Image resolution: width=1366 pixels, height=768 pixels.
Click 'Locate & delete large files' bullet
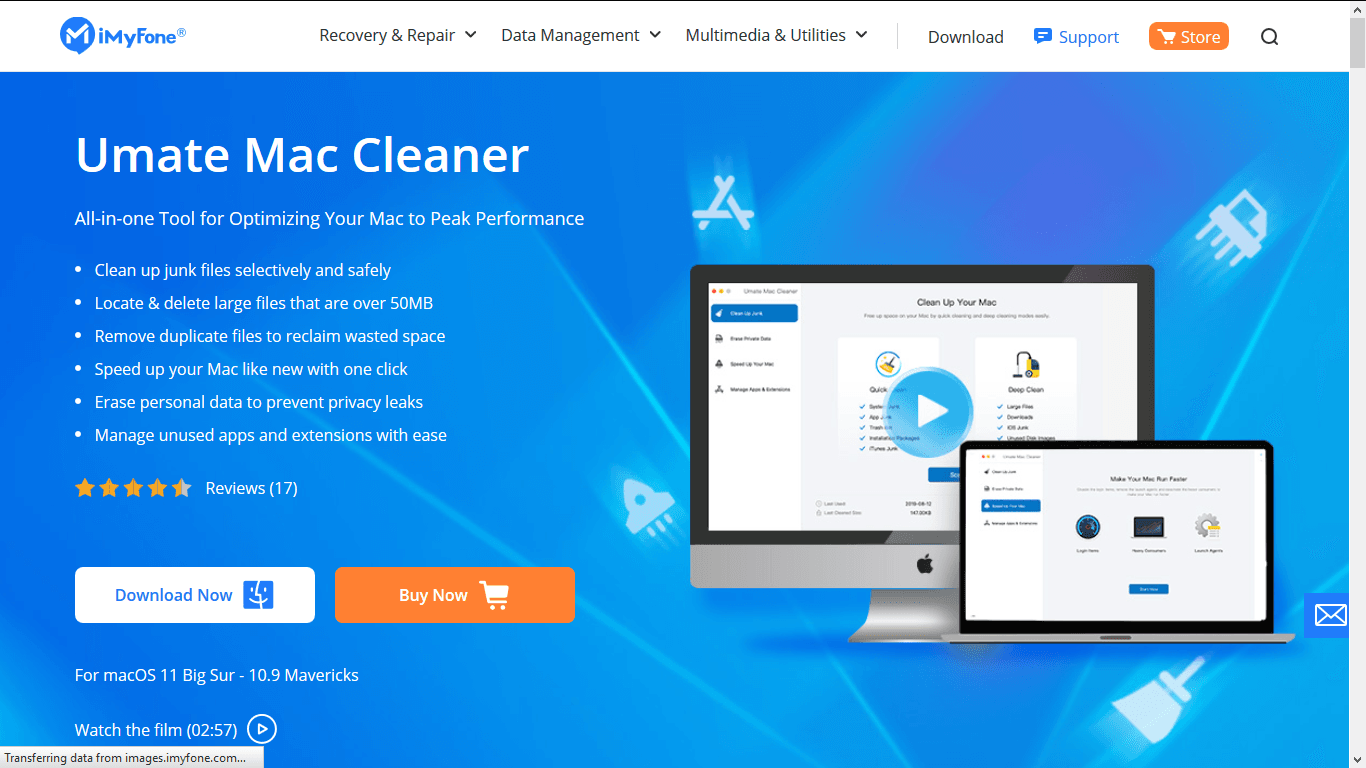click(264, 303)
